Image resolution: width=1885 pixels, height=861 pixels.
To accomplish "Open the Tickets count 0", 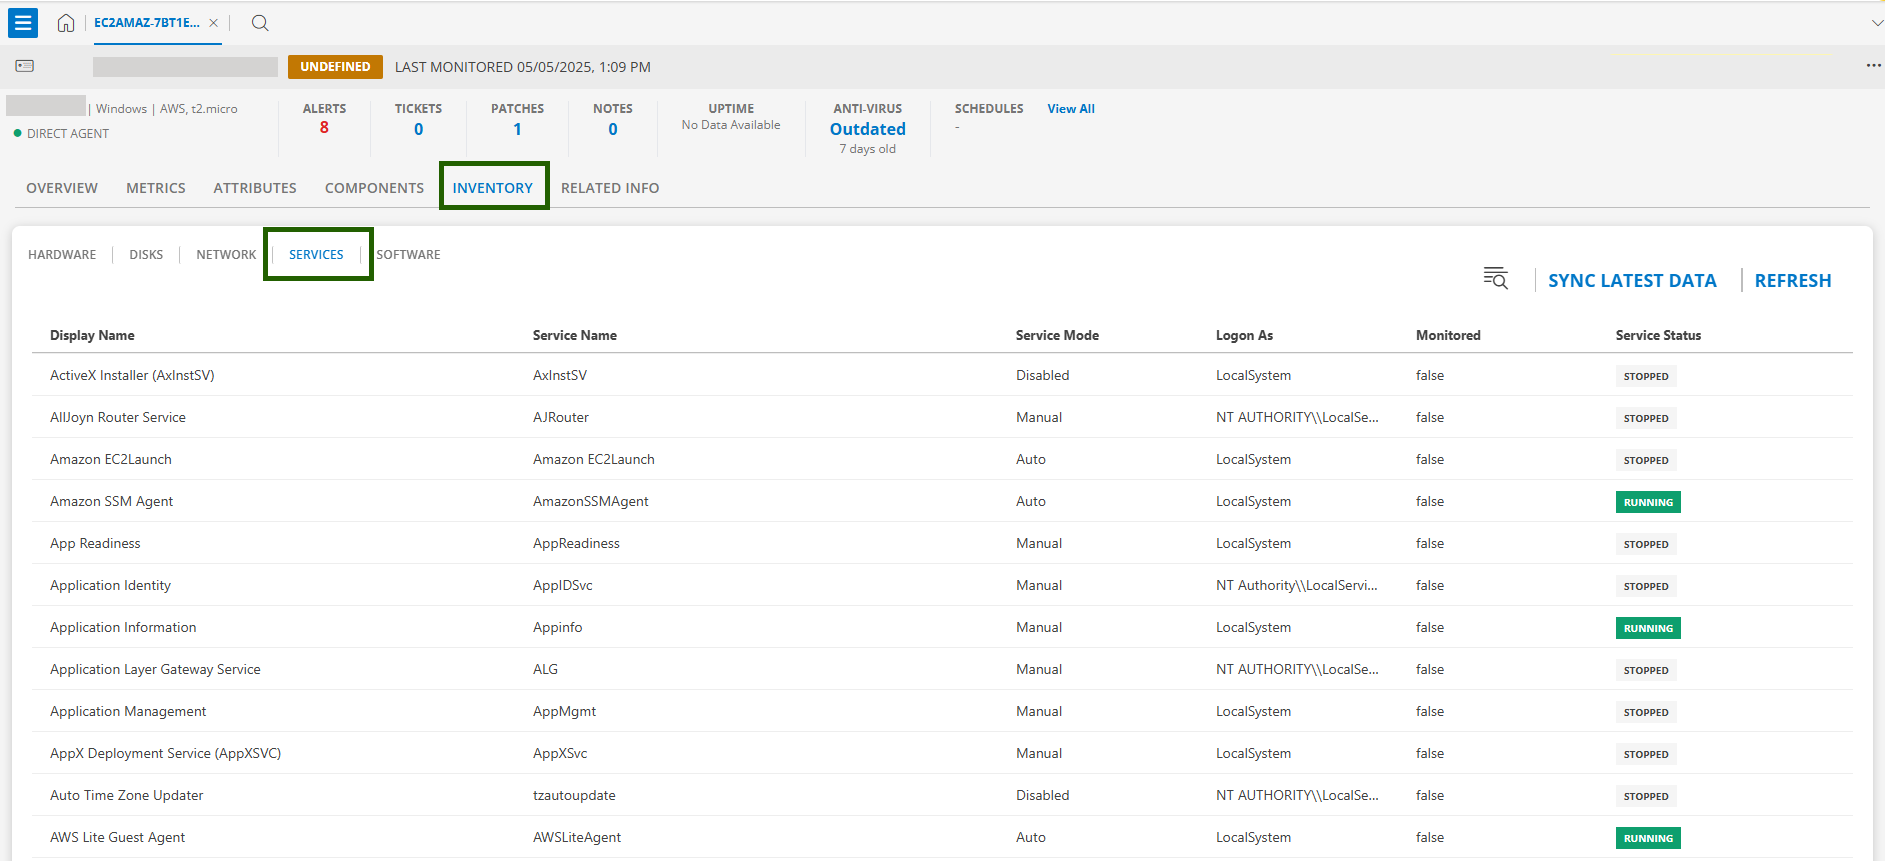I will (x=418, y=129).
